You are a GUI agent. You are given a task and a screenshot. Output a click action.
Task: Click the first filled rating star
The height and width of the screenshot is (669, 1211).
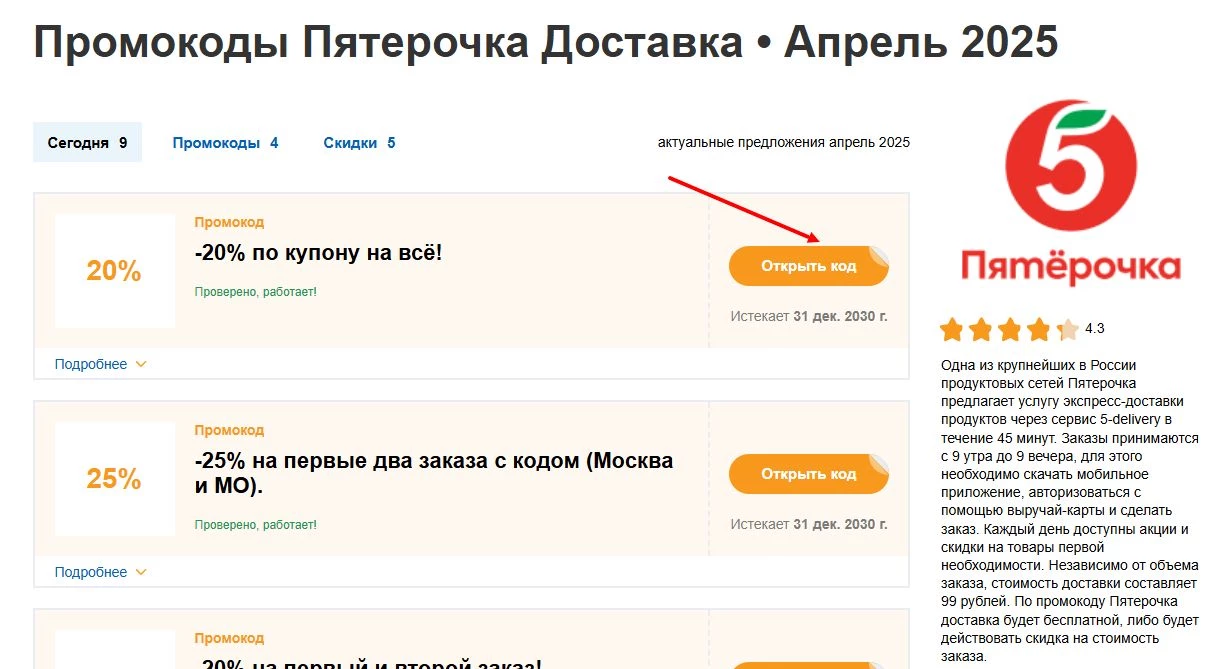tap(950, 328)
